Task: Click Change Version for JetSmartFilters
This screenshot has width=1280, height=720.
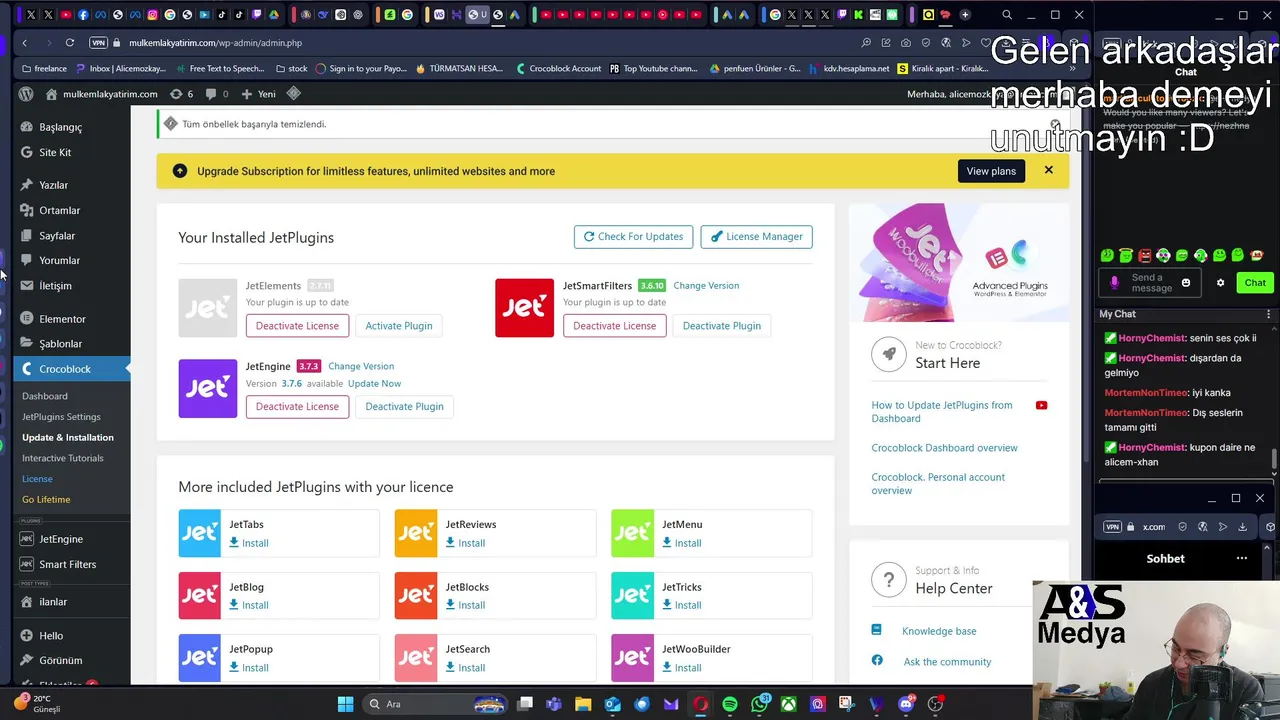Action: click(706, 285)
